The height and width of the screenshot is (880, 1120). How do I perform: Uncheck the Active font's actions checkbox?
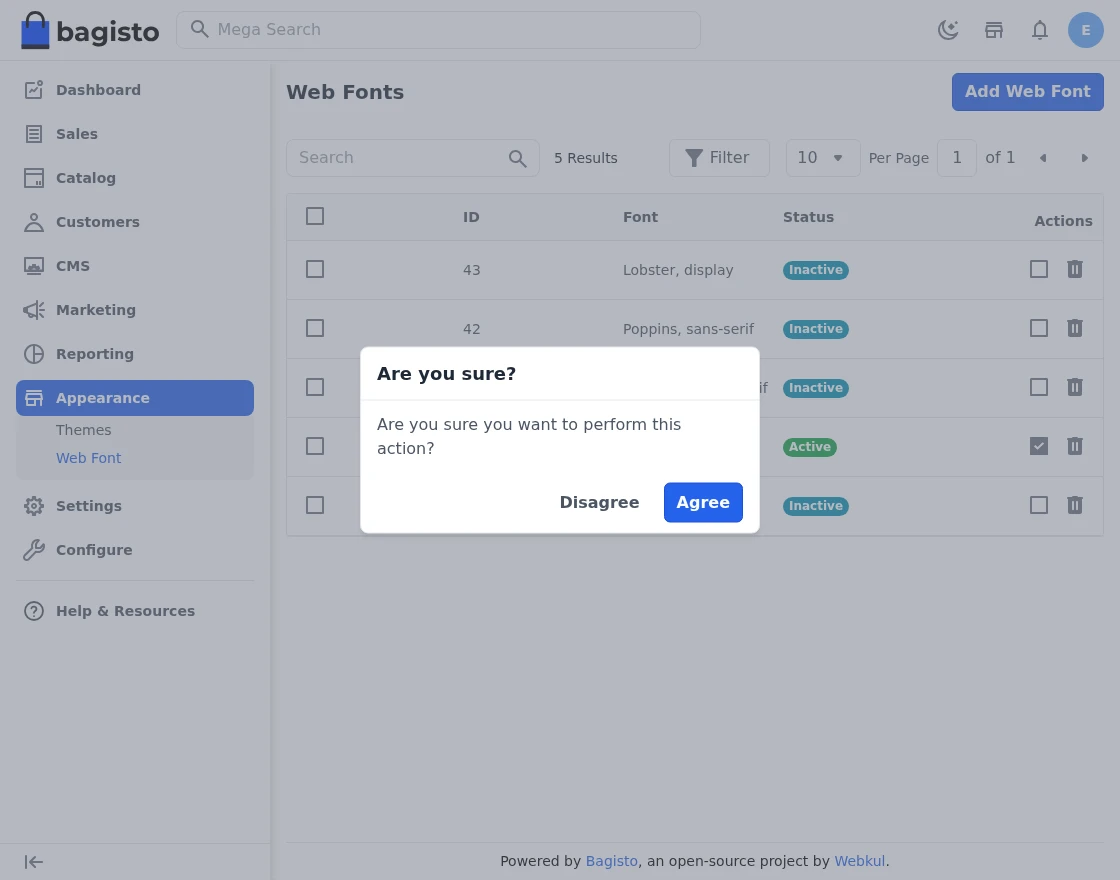coord(1039,446)
